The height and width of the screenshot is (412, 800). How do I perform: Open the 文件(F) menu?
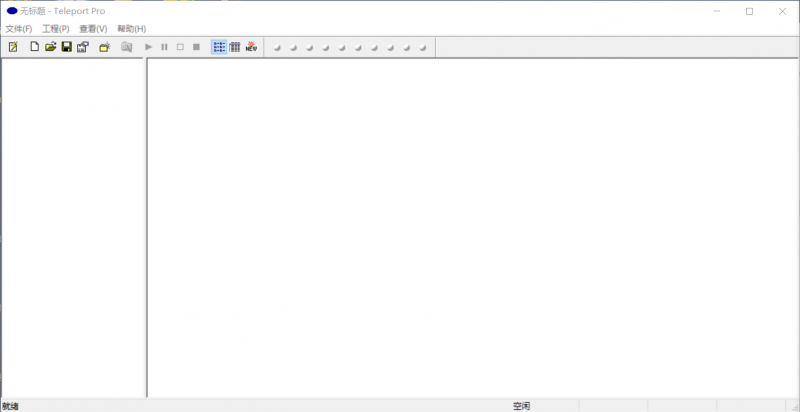click(19, 29)
